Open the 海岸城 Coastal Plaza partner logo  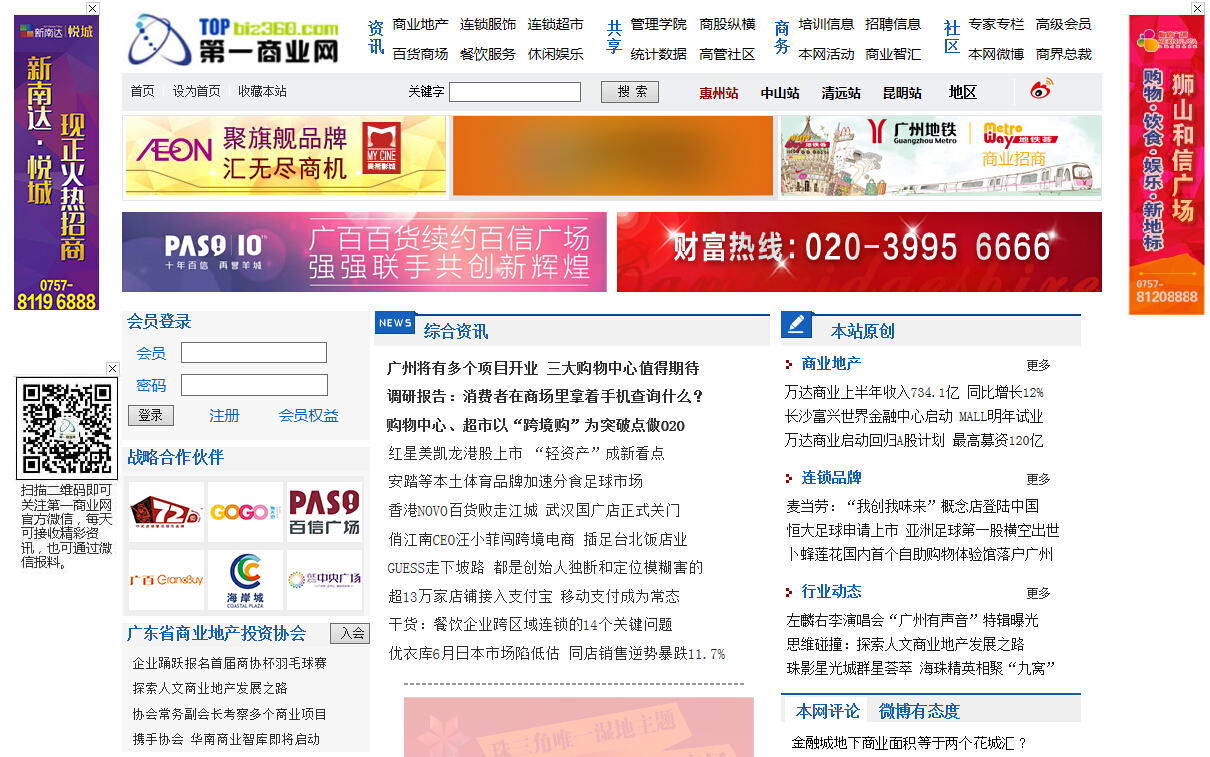(x=245, y=580)
